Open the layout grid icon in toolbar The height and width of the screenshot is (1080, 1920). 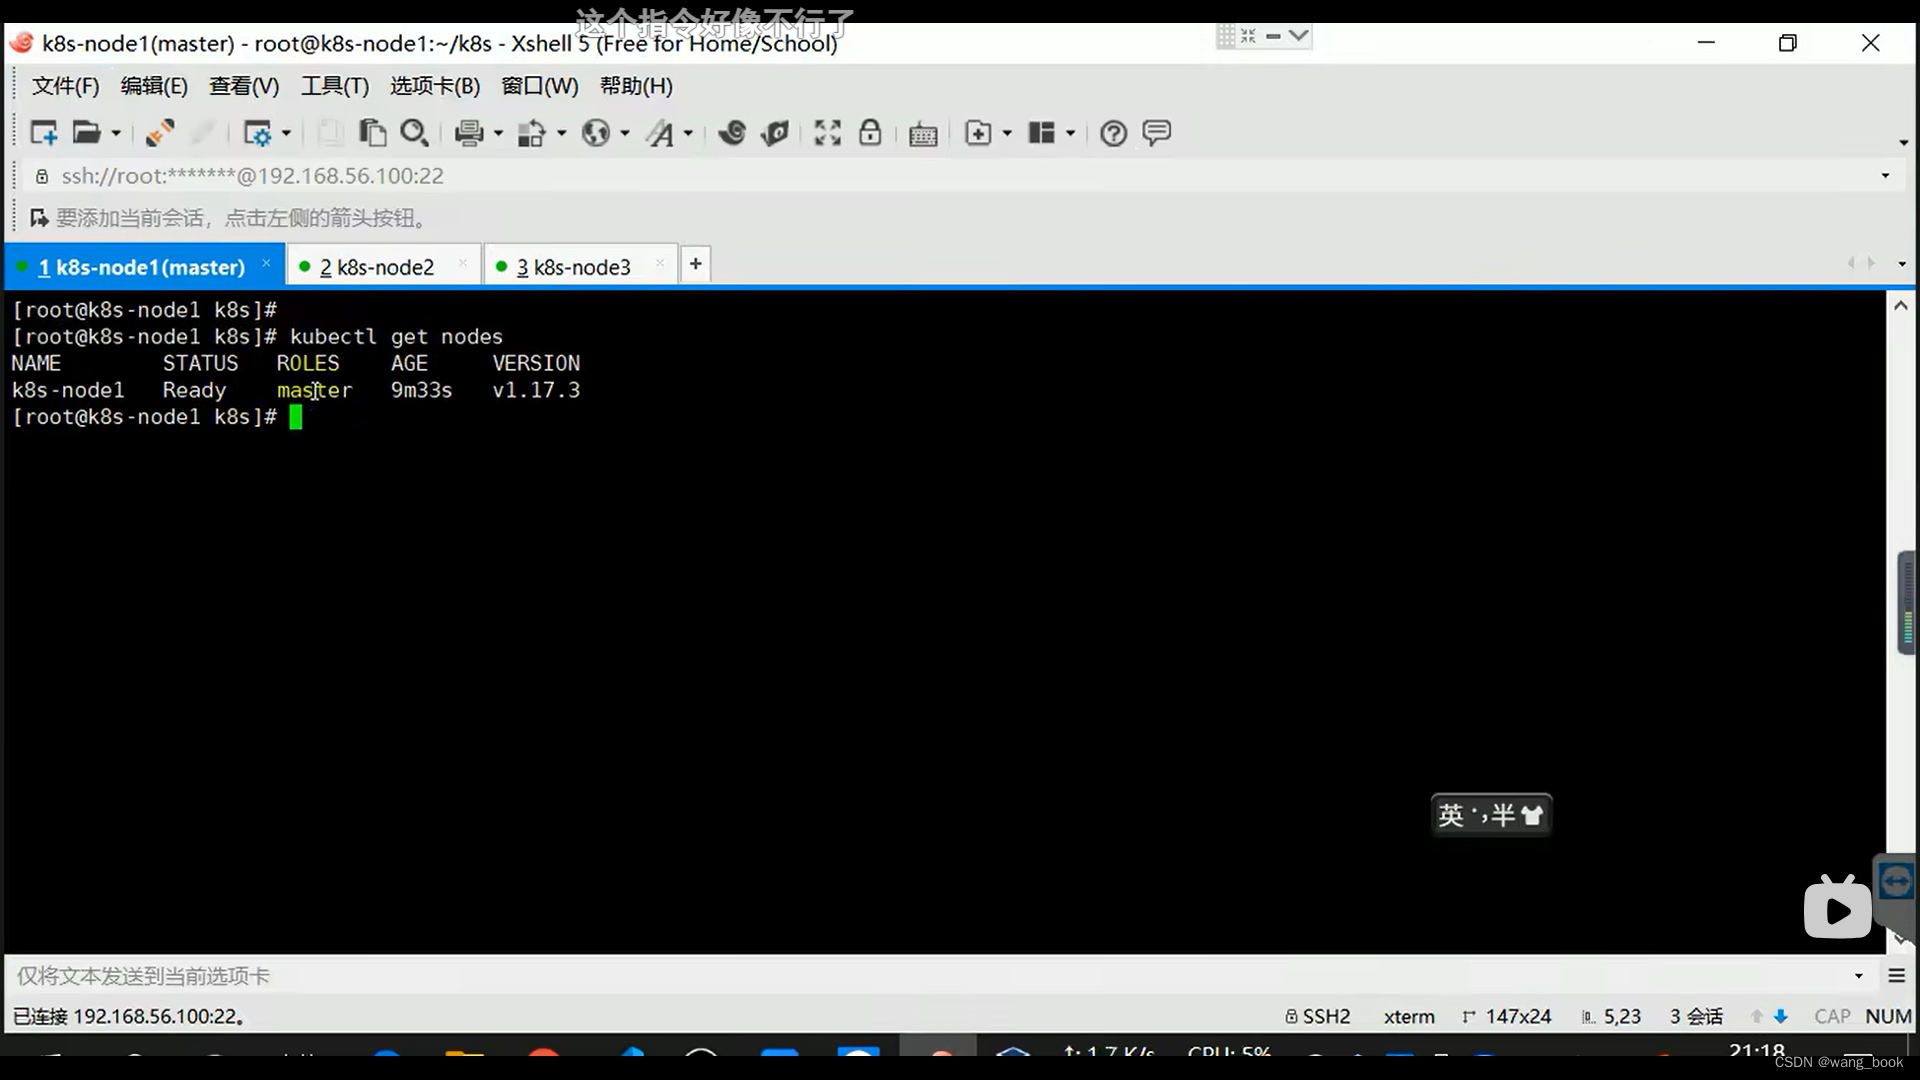[1042, 132]
